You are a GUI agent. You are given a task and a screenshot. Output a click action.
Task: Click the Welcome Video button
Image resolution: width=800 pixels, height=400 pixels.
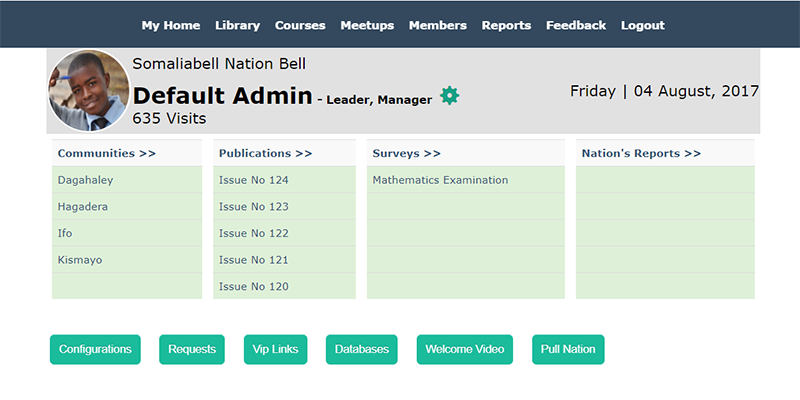click(x=464, y=349)
